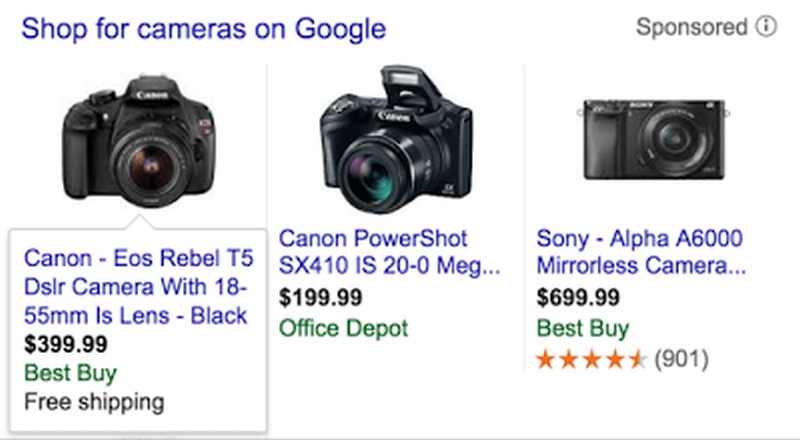Select the Canon PowerShot SX410 camera image

pos(396,139)
